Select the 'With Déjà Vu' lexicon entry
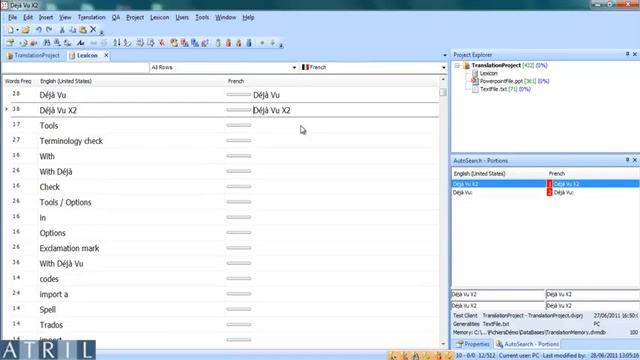The width and height of the screenshot is (640, 360). (61, 264)
